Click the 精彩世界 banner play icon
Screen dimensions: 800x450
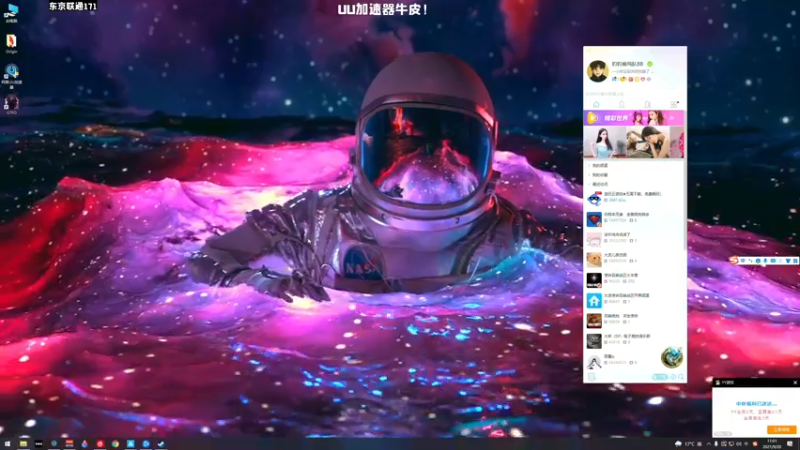click(592, 118)
